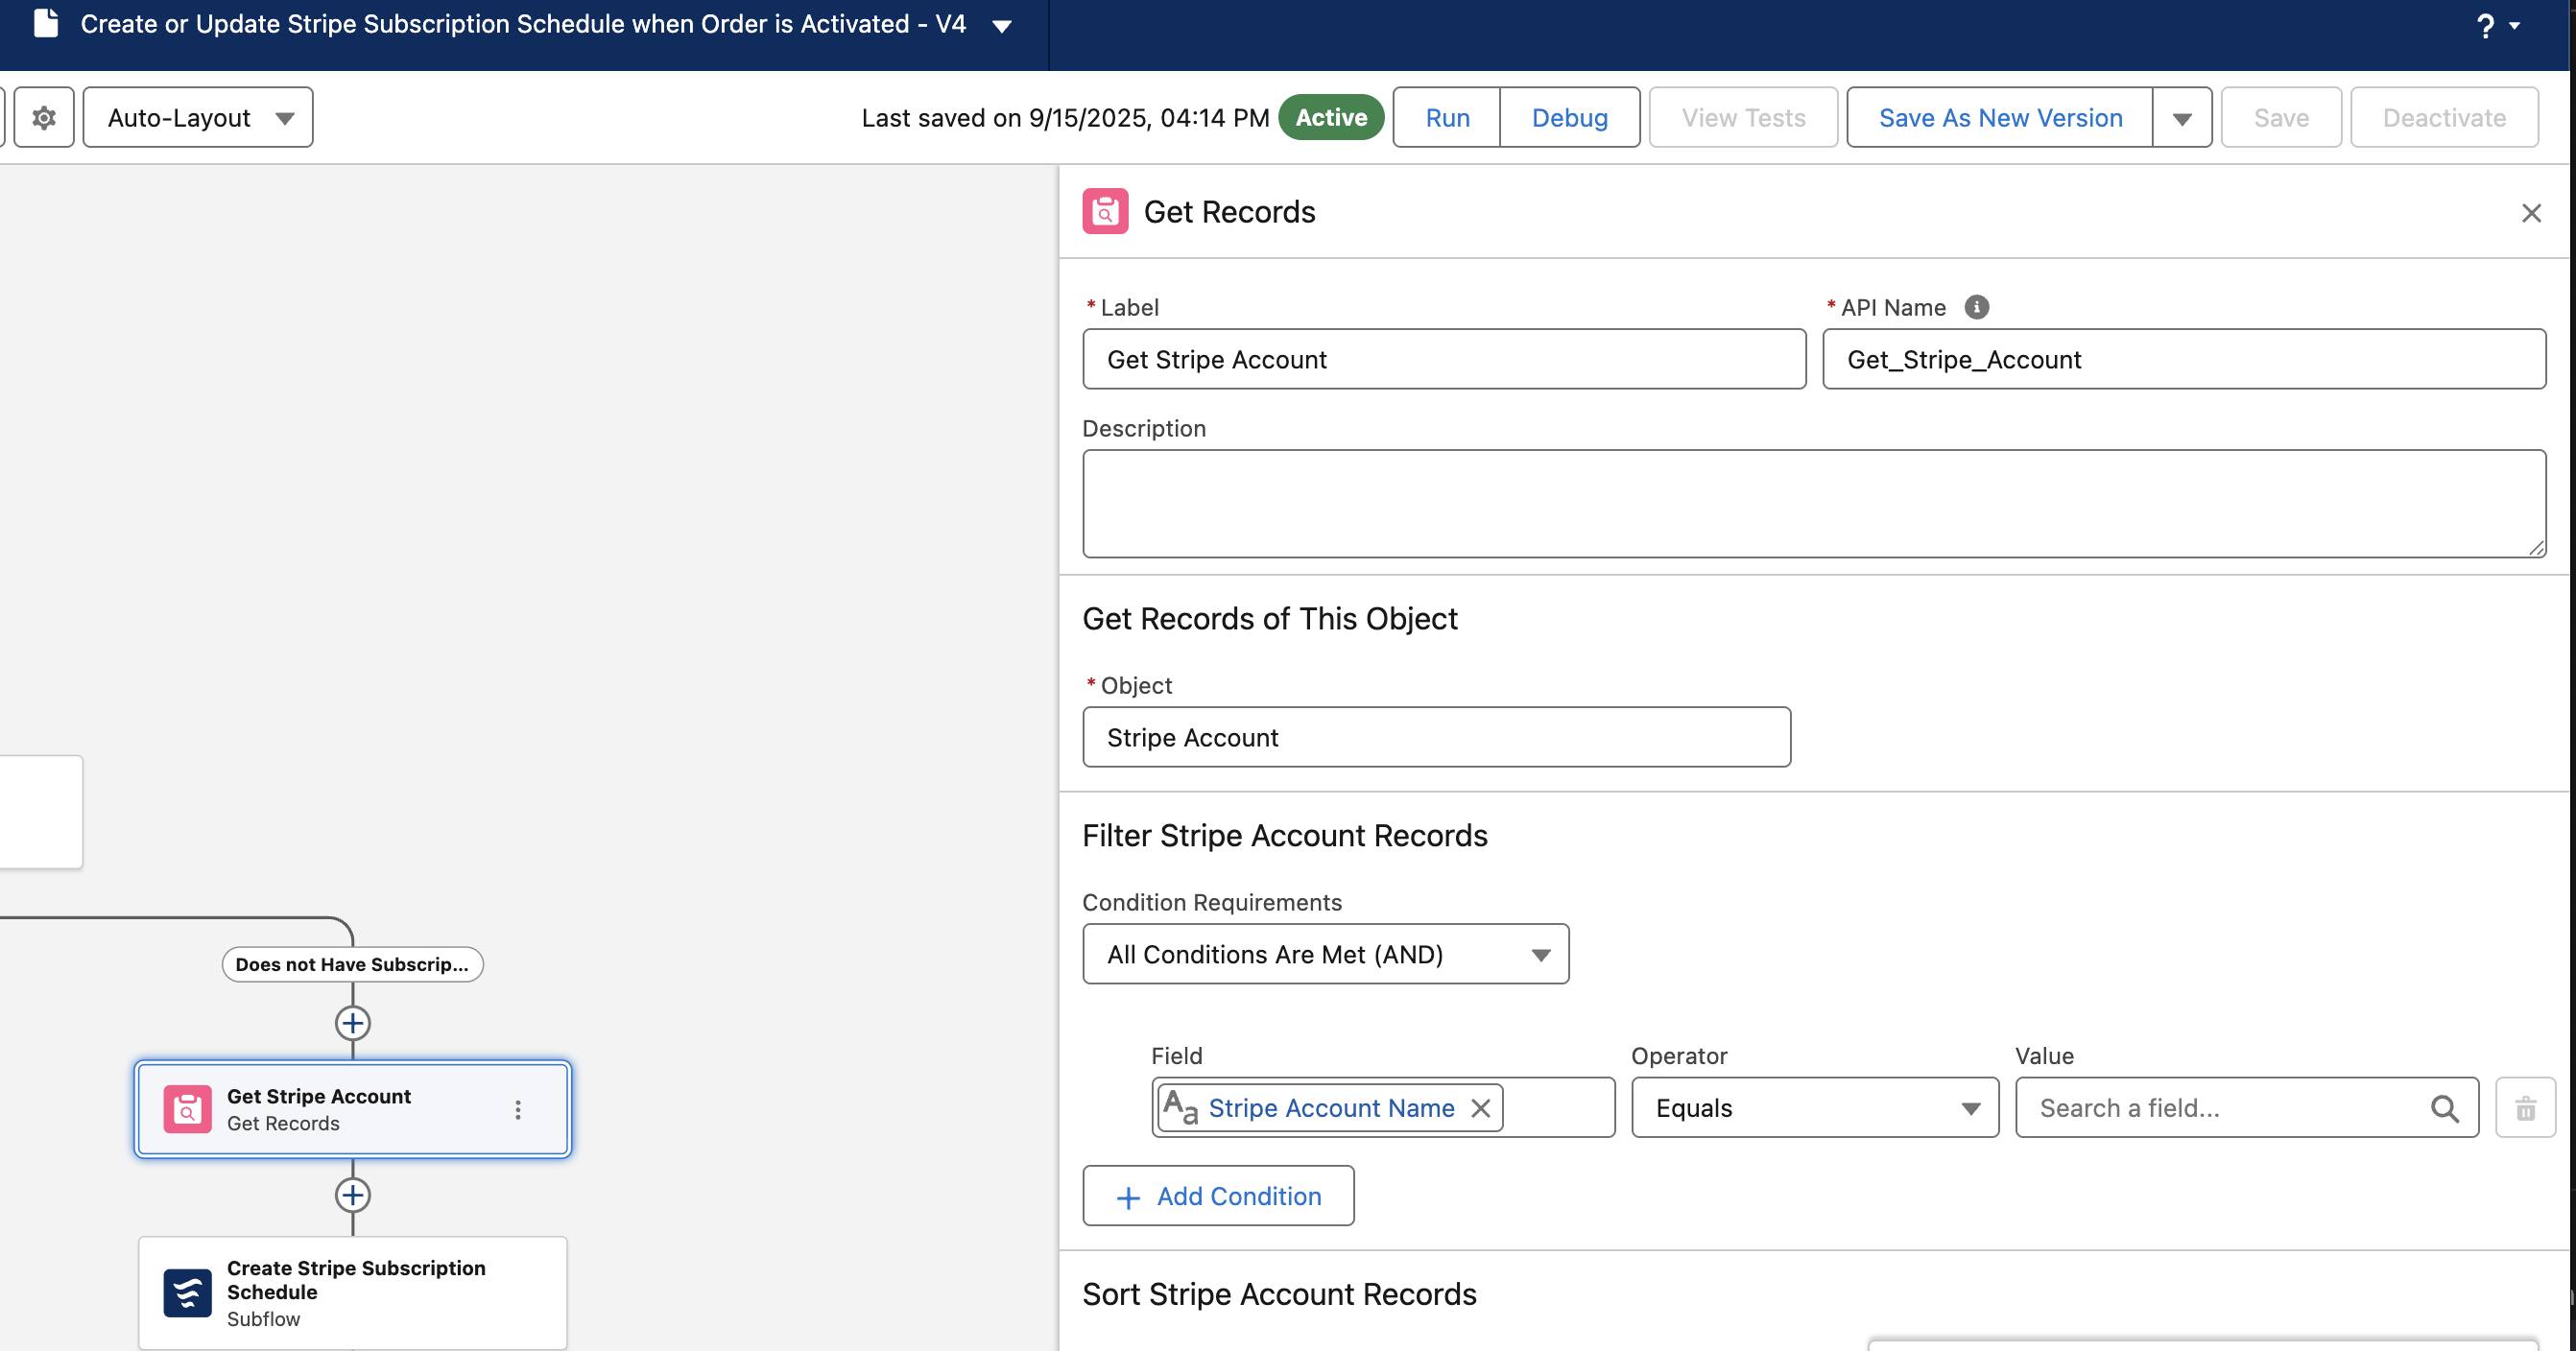
Task: Add element above Get Stripe Account node
Action: point(352,1022)
